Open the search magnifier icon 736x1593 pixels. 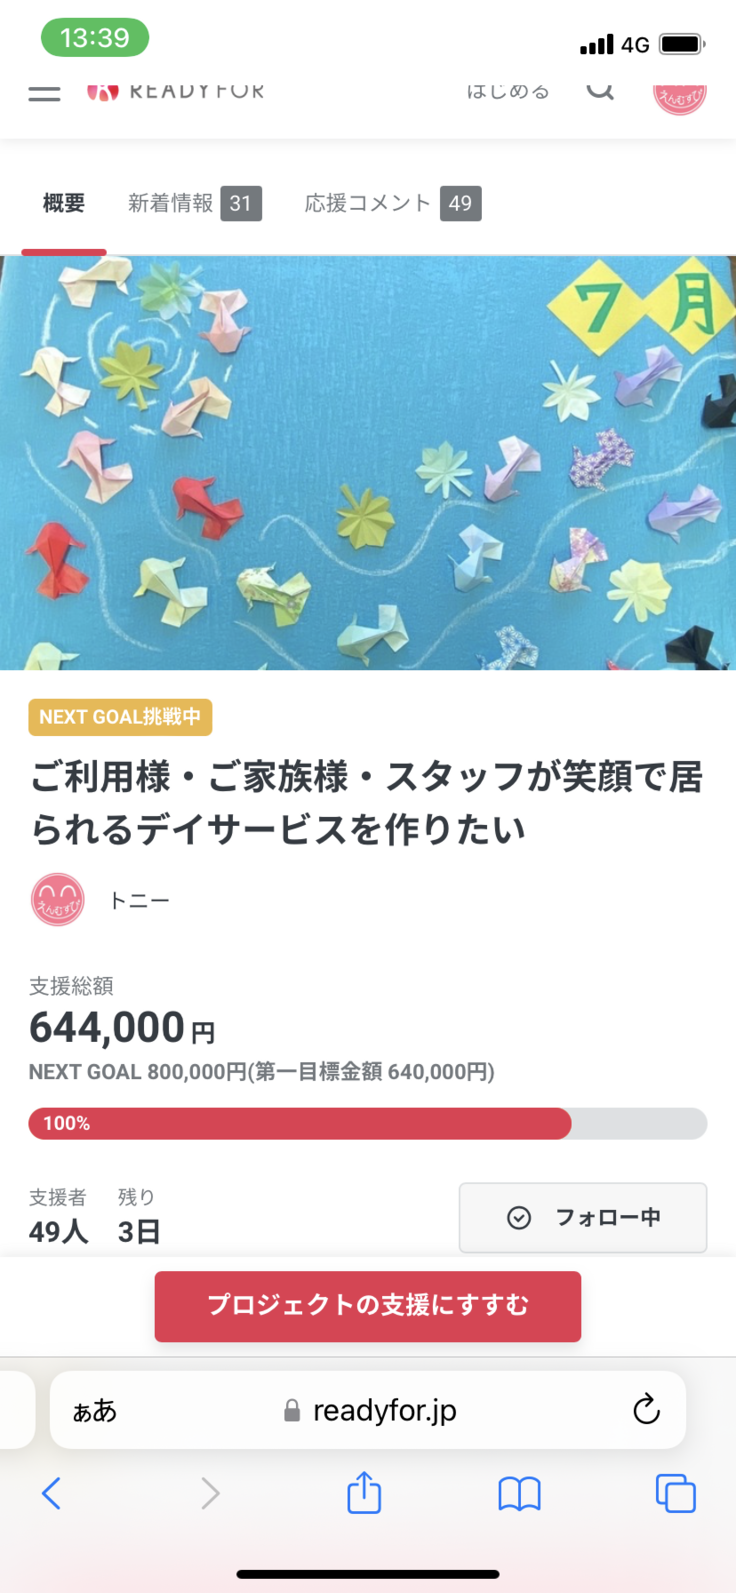tap(599, 92)
